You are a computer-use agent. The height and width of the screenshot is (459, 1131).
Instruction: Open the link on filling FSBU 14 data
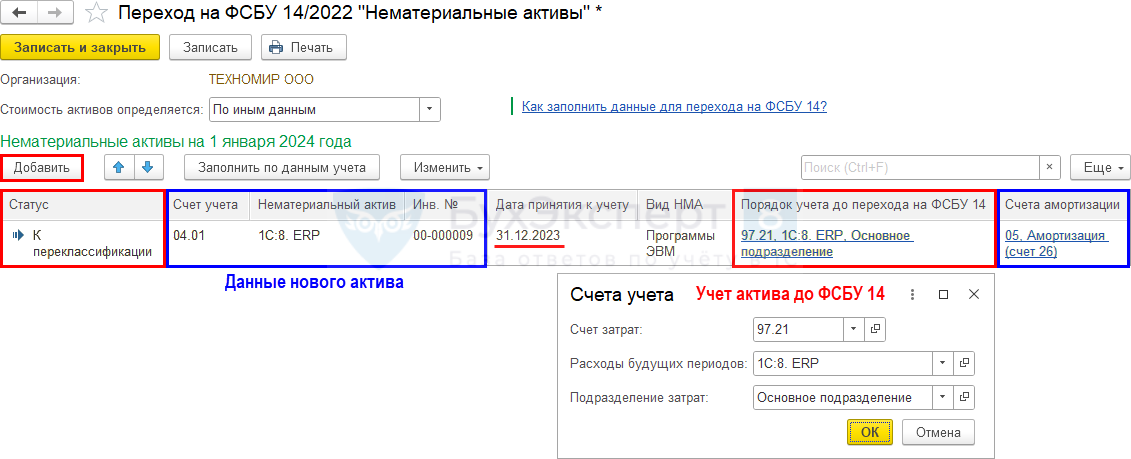[674, 107]
